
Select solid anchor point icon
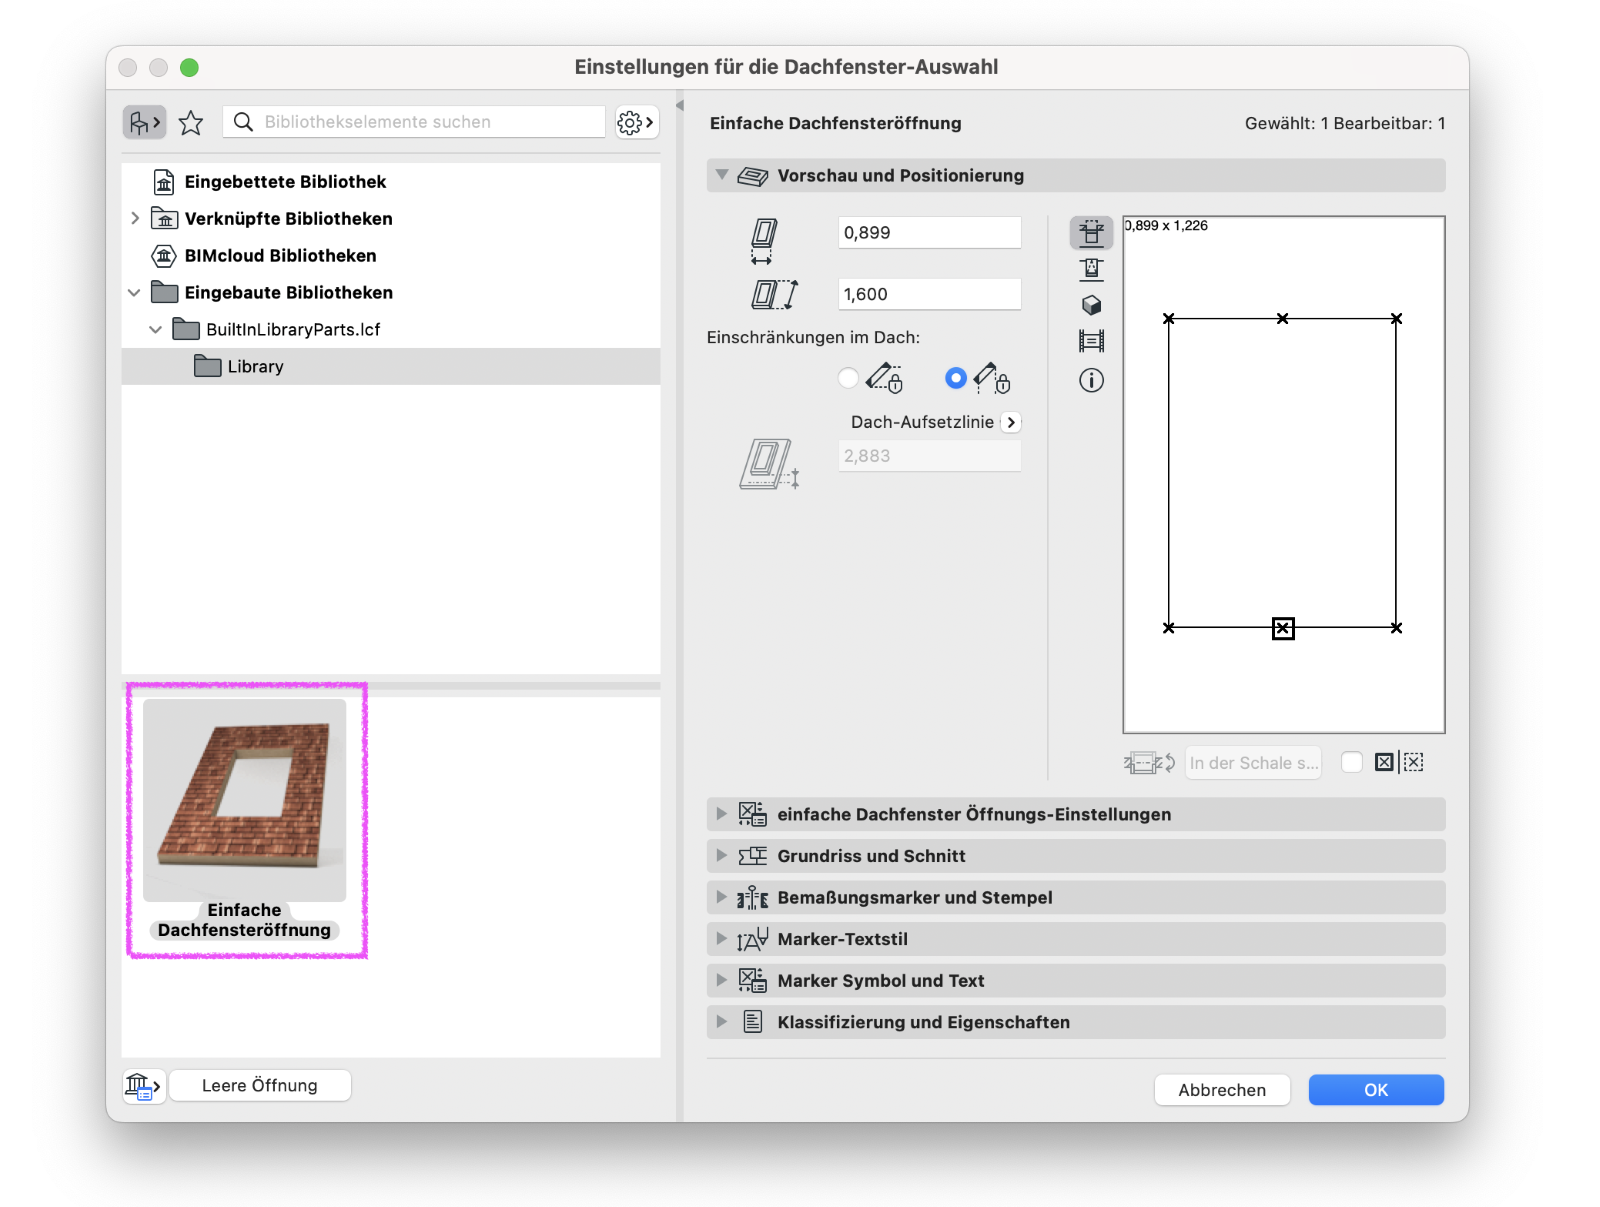[1384, 762]
